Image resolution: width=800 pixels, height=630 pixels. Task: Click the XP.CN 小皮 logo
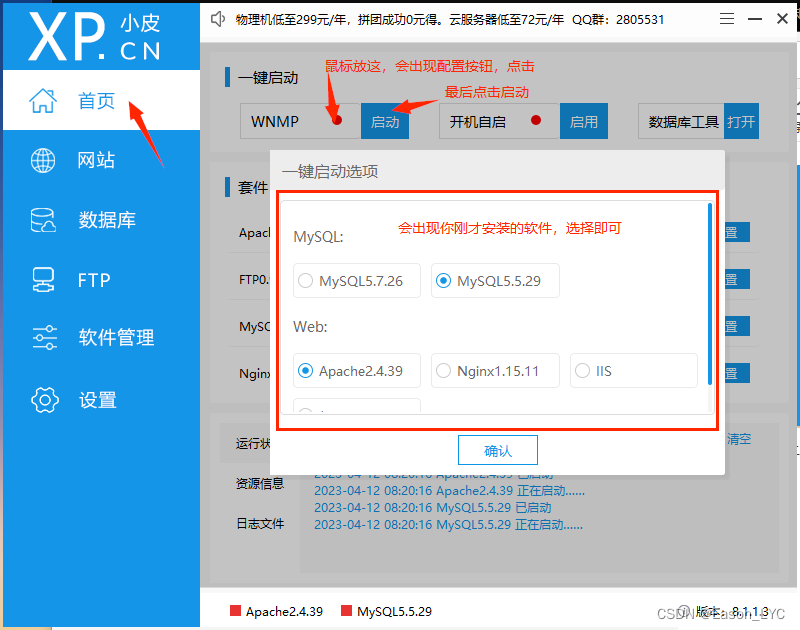[95, 37]
